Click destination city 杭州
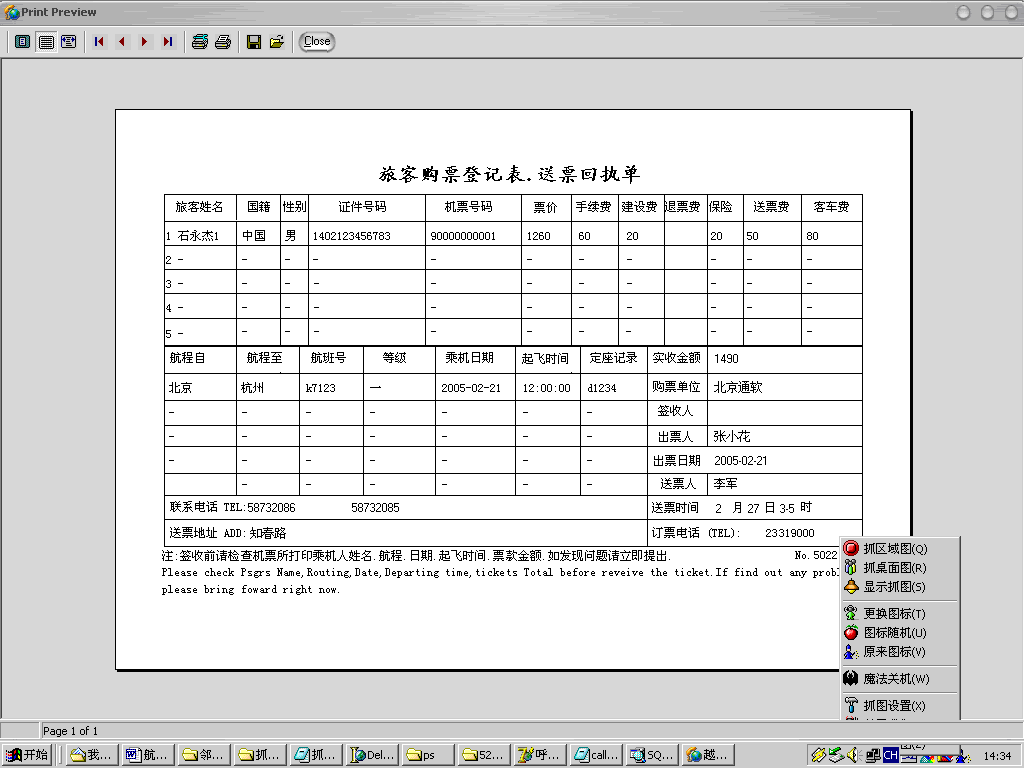 pyautogui.click(x=252, y=388)
